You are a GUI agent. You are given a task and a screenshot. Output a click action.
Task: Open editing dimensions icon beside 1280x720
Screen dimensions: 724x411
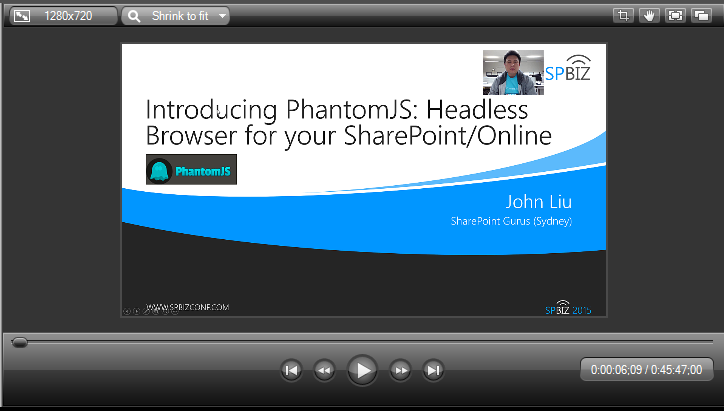22,16
